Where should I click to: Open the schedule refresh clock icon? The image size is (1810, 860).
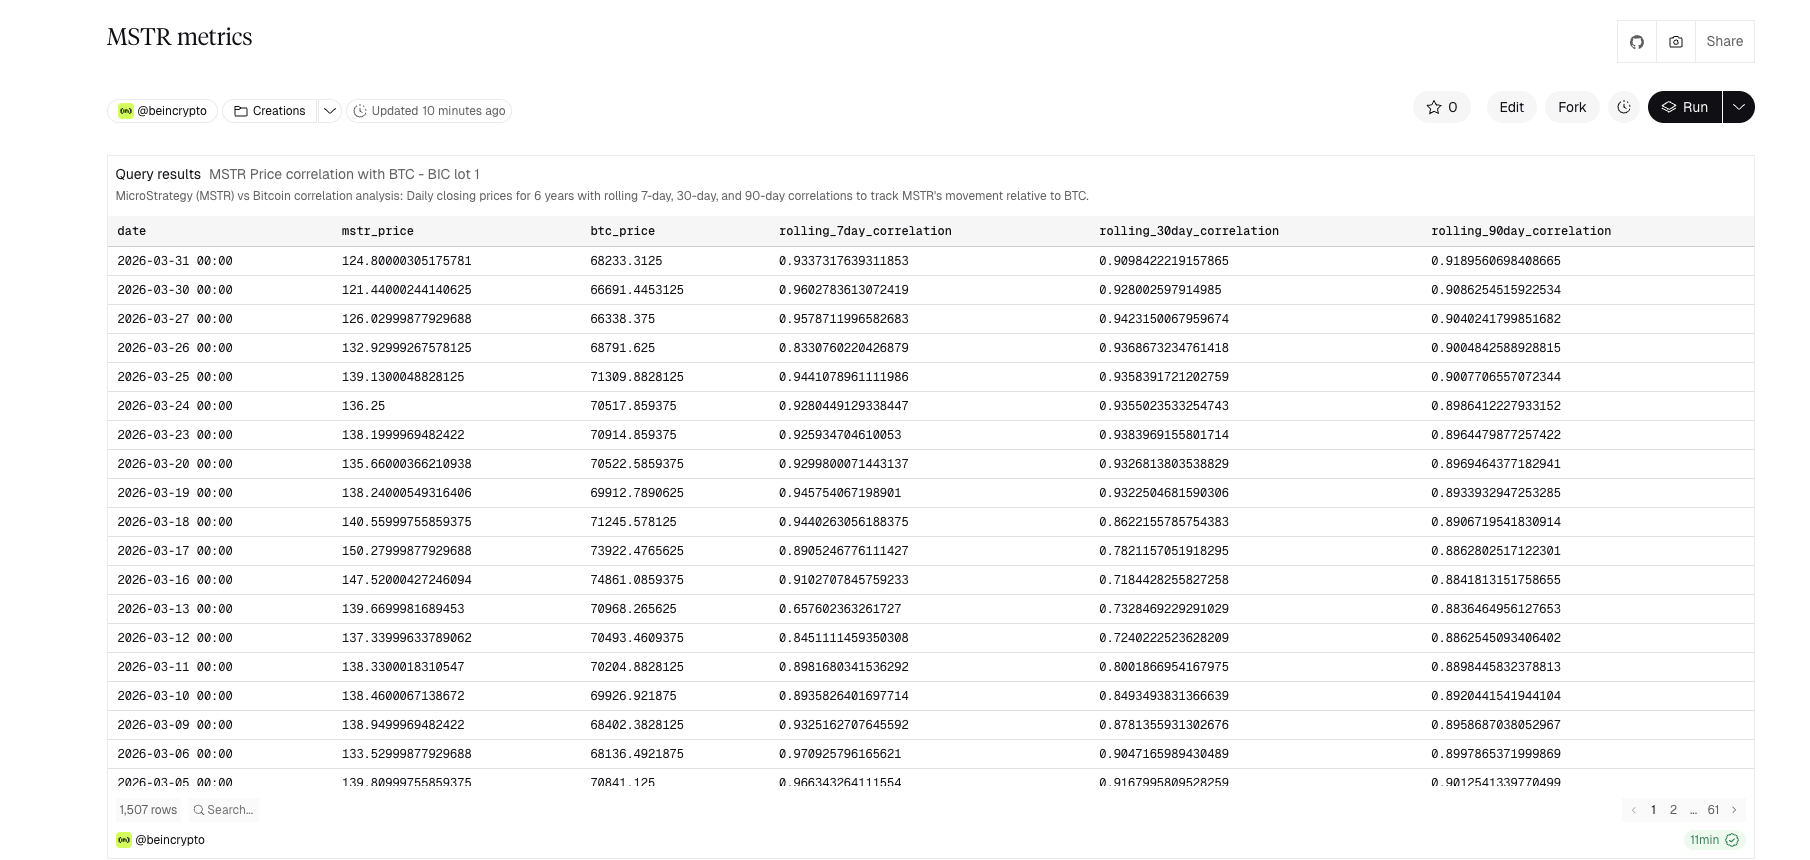coord(1624,107)
